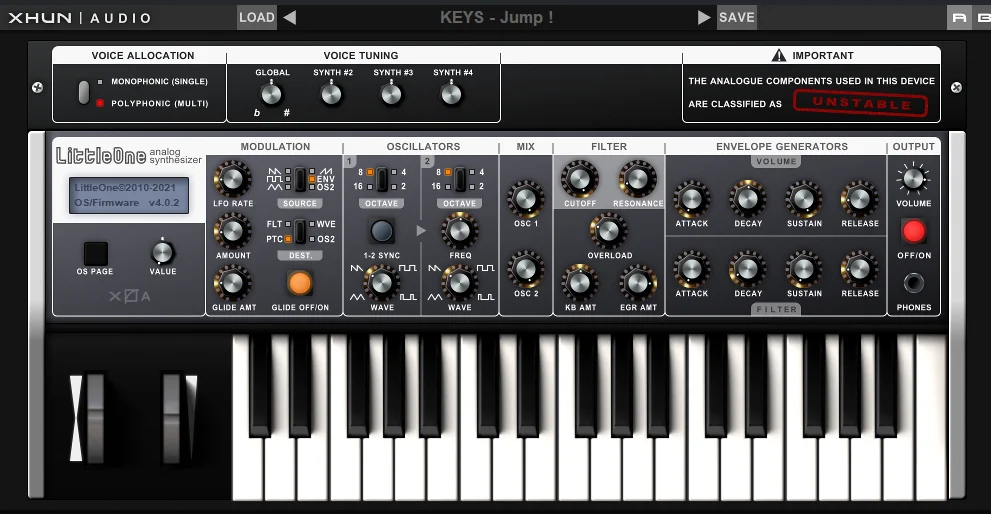The width and height of the screenshot is (991, 514).
Task: Click oscillator 2 WAVE knob
Action: tap(459, 283)
